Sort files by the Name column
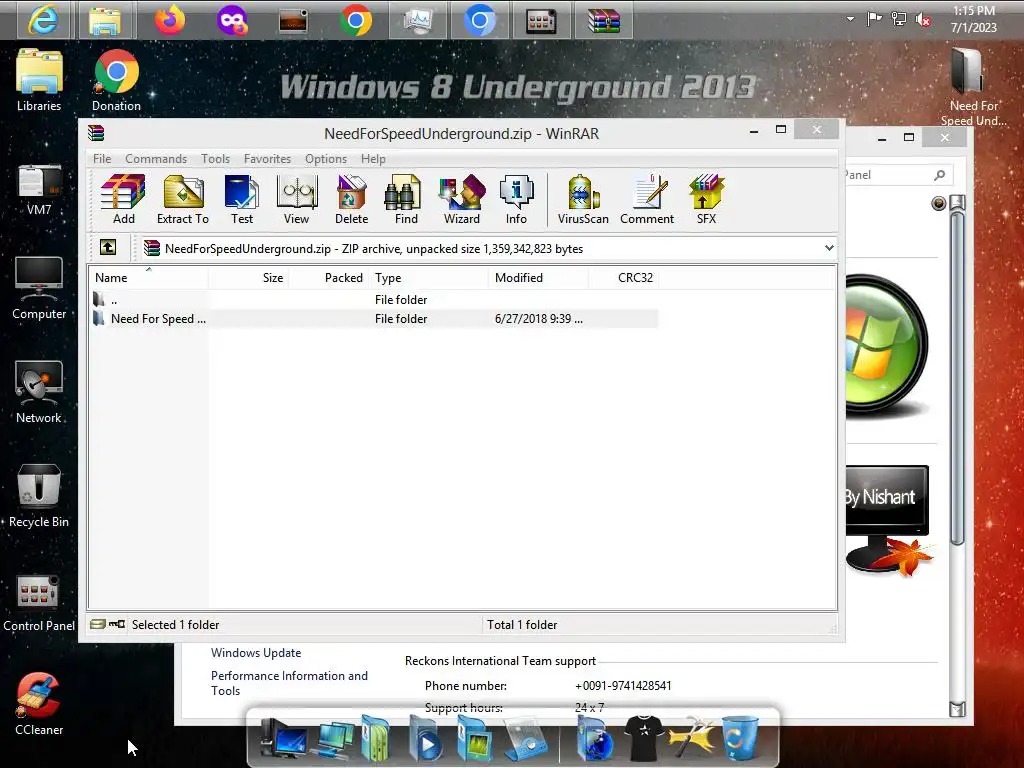The width and height of the screenshot is (1024, 768). click(x=148, y=278)
